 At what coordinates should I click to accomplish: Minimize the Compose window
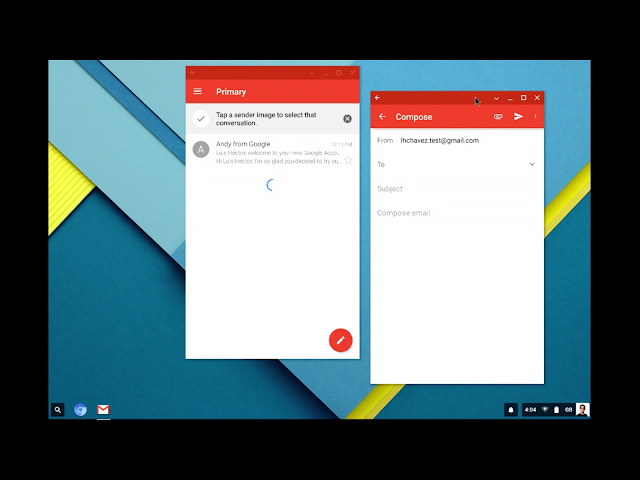pyautogui.click(x=510, y=98)
